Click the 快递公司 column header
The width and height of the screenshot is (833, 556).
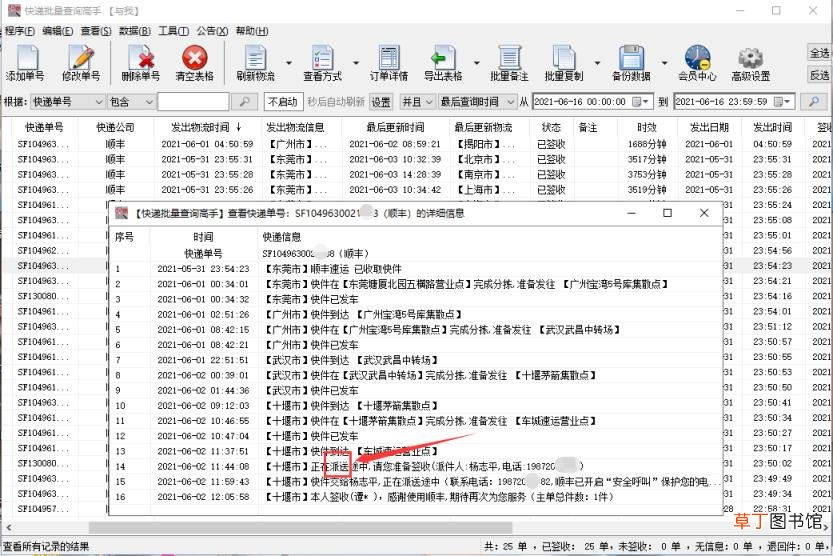click(x=115, y=127)
